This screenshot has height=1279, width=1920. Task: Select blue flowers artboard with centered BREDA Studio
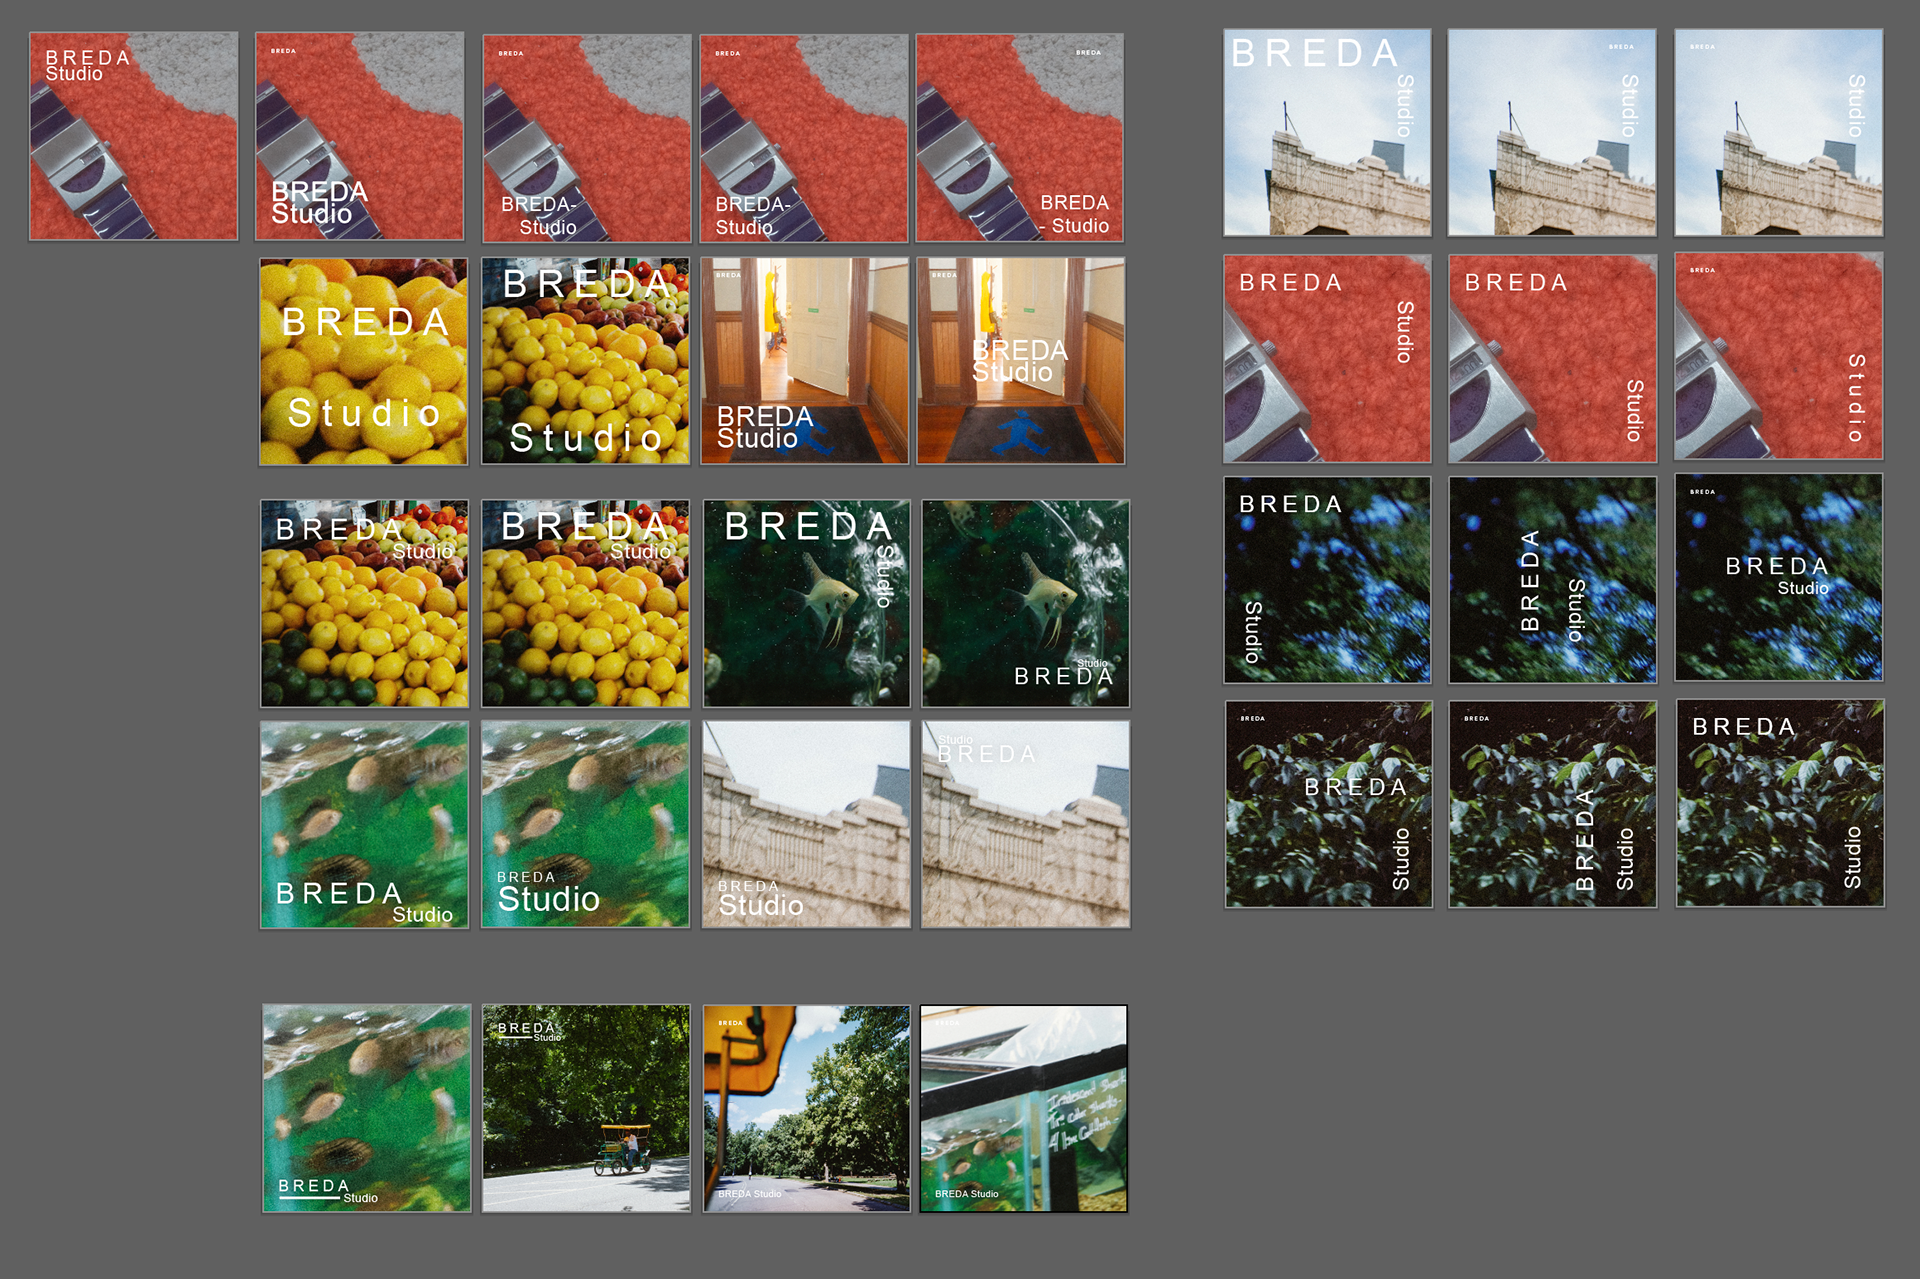1778,578
